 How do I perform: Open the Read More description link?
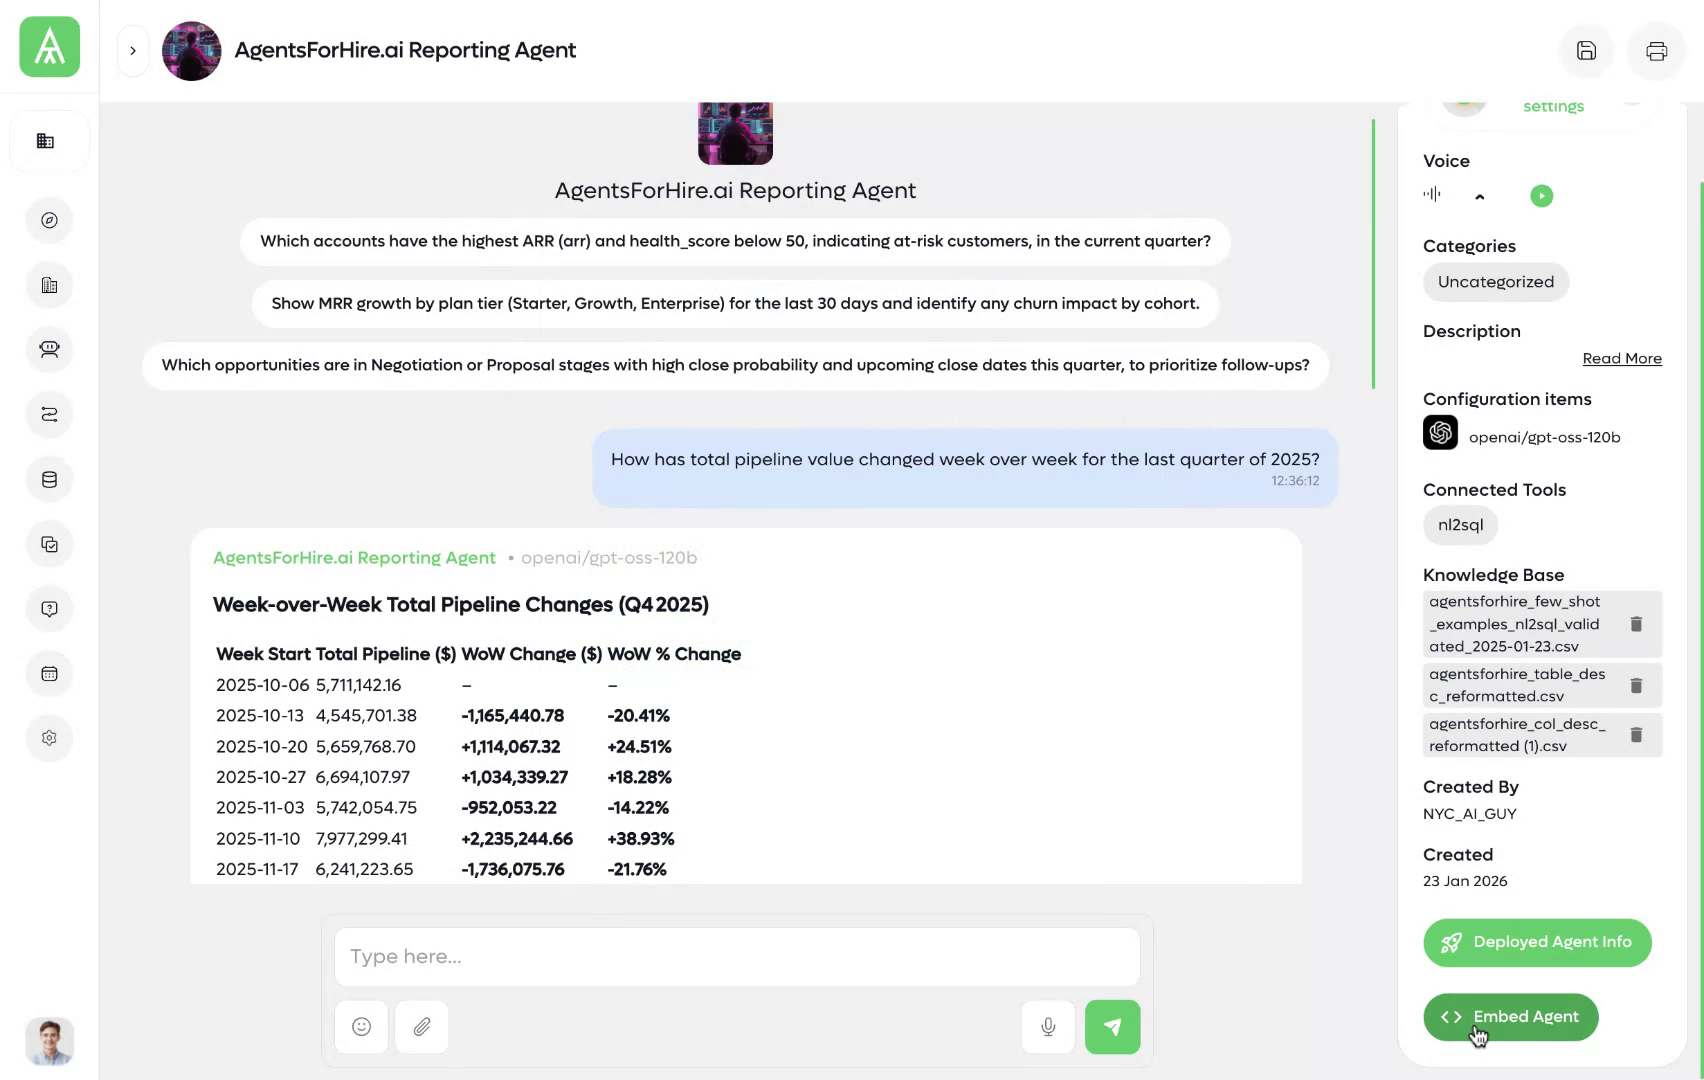[x=1622, y=359]
